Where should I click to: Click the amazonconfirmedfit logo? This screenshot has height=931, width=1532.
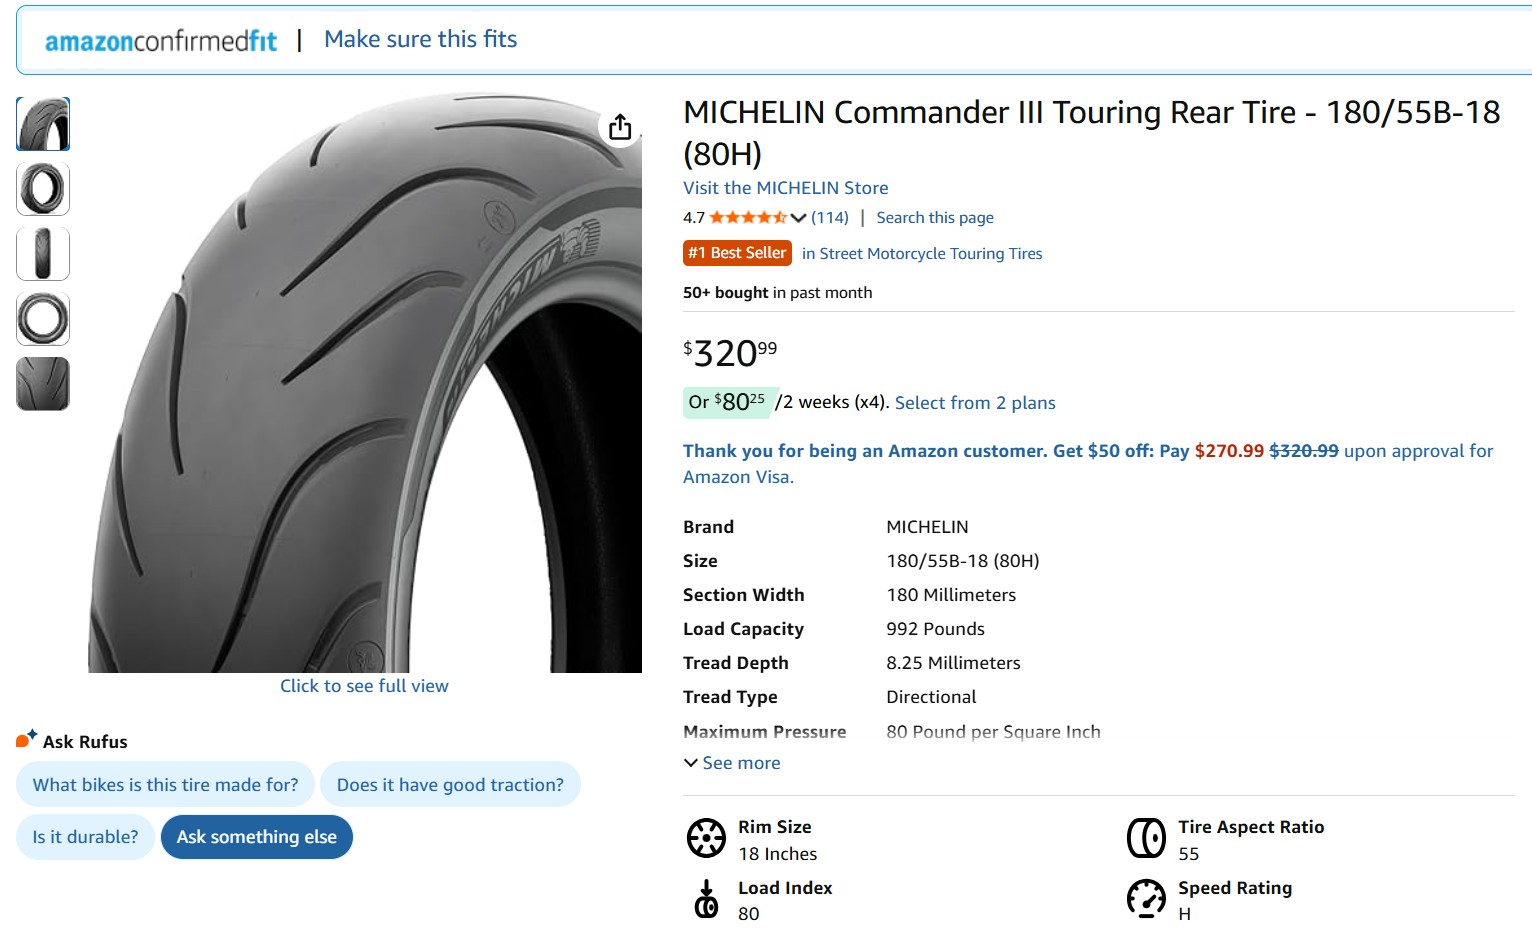coord(161,40)
